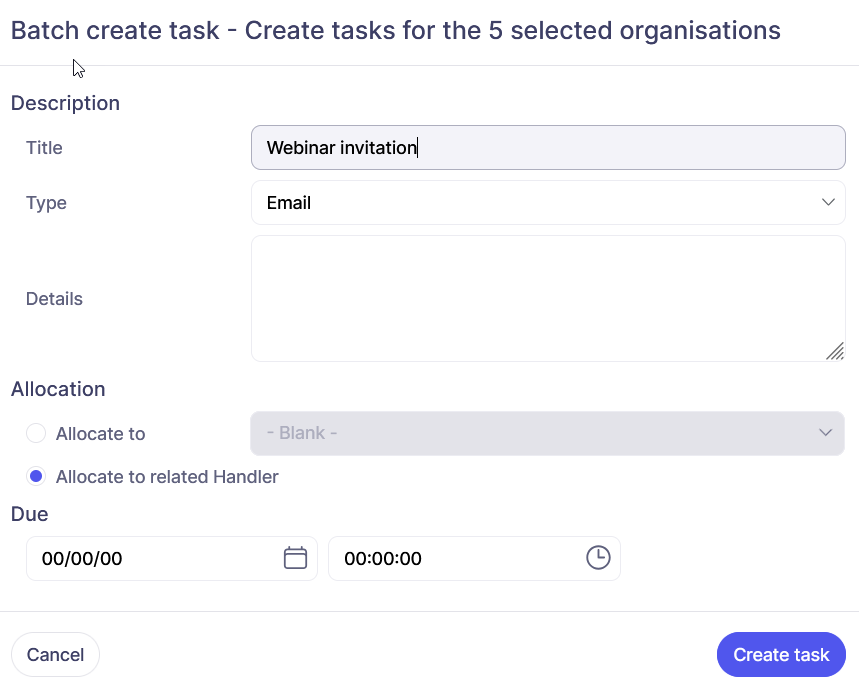859x686 pixels.
Task: Click the 'Title' field label
Action: point(44,148)
